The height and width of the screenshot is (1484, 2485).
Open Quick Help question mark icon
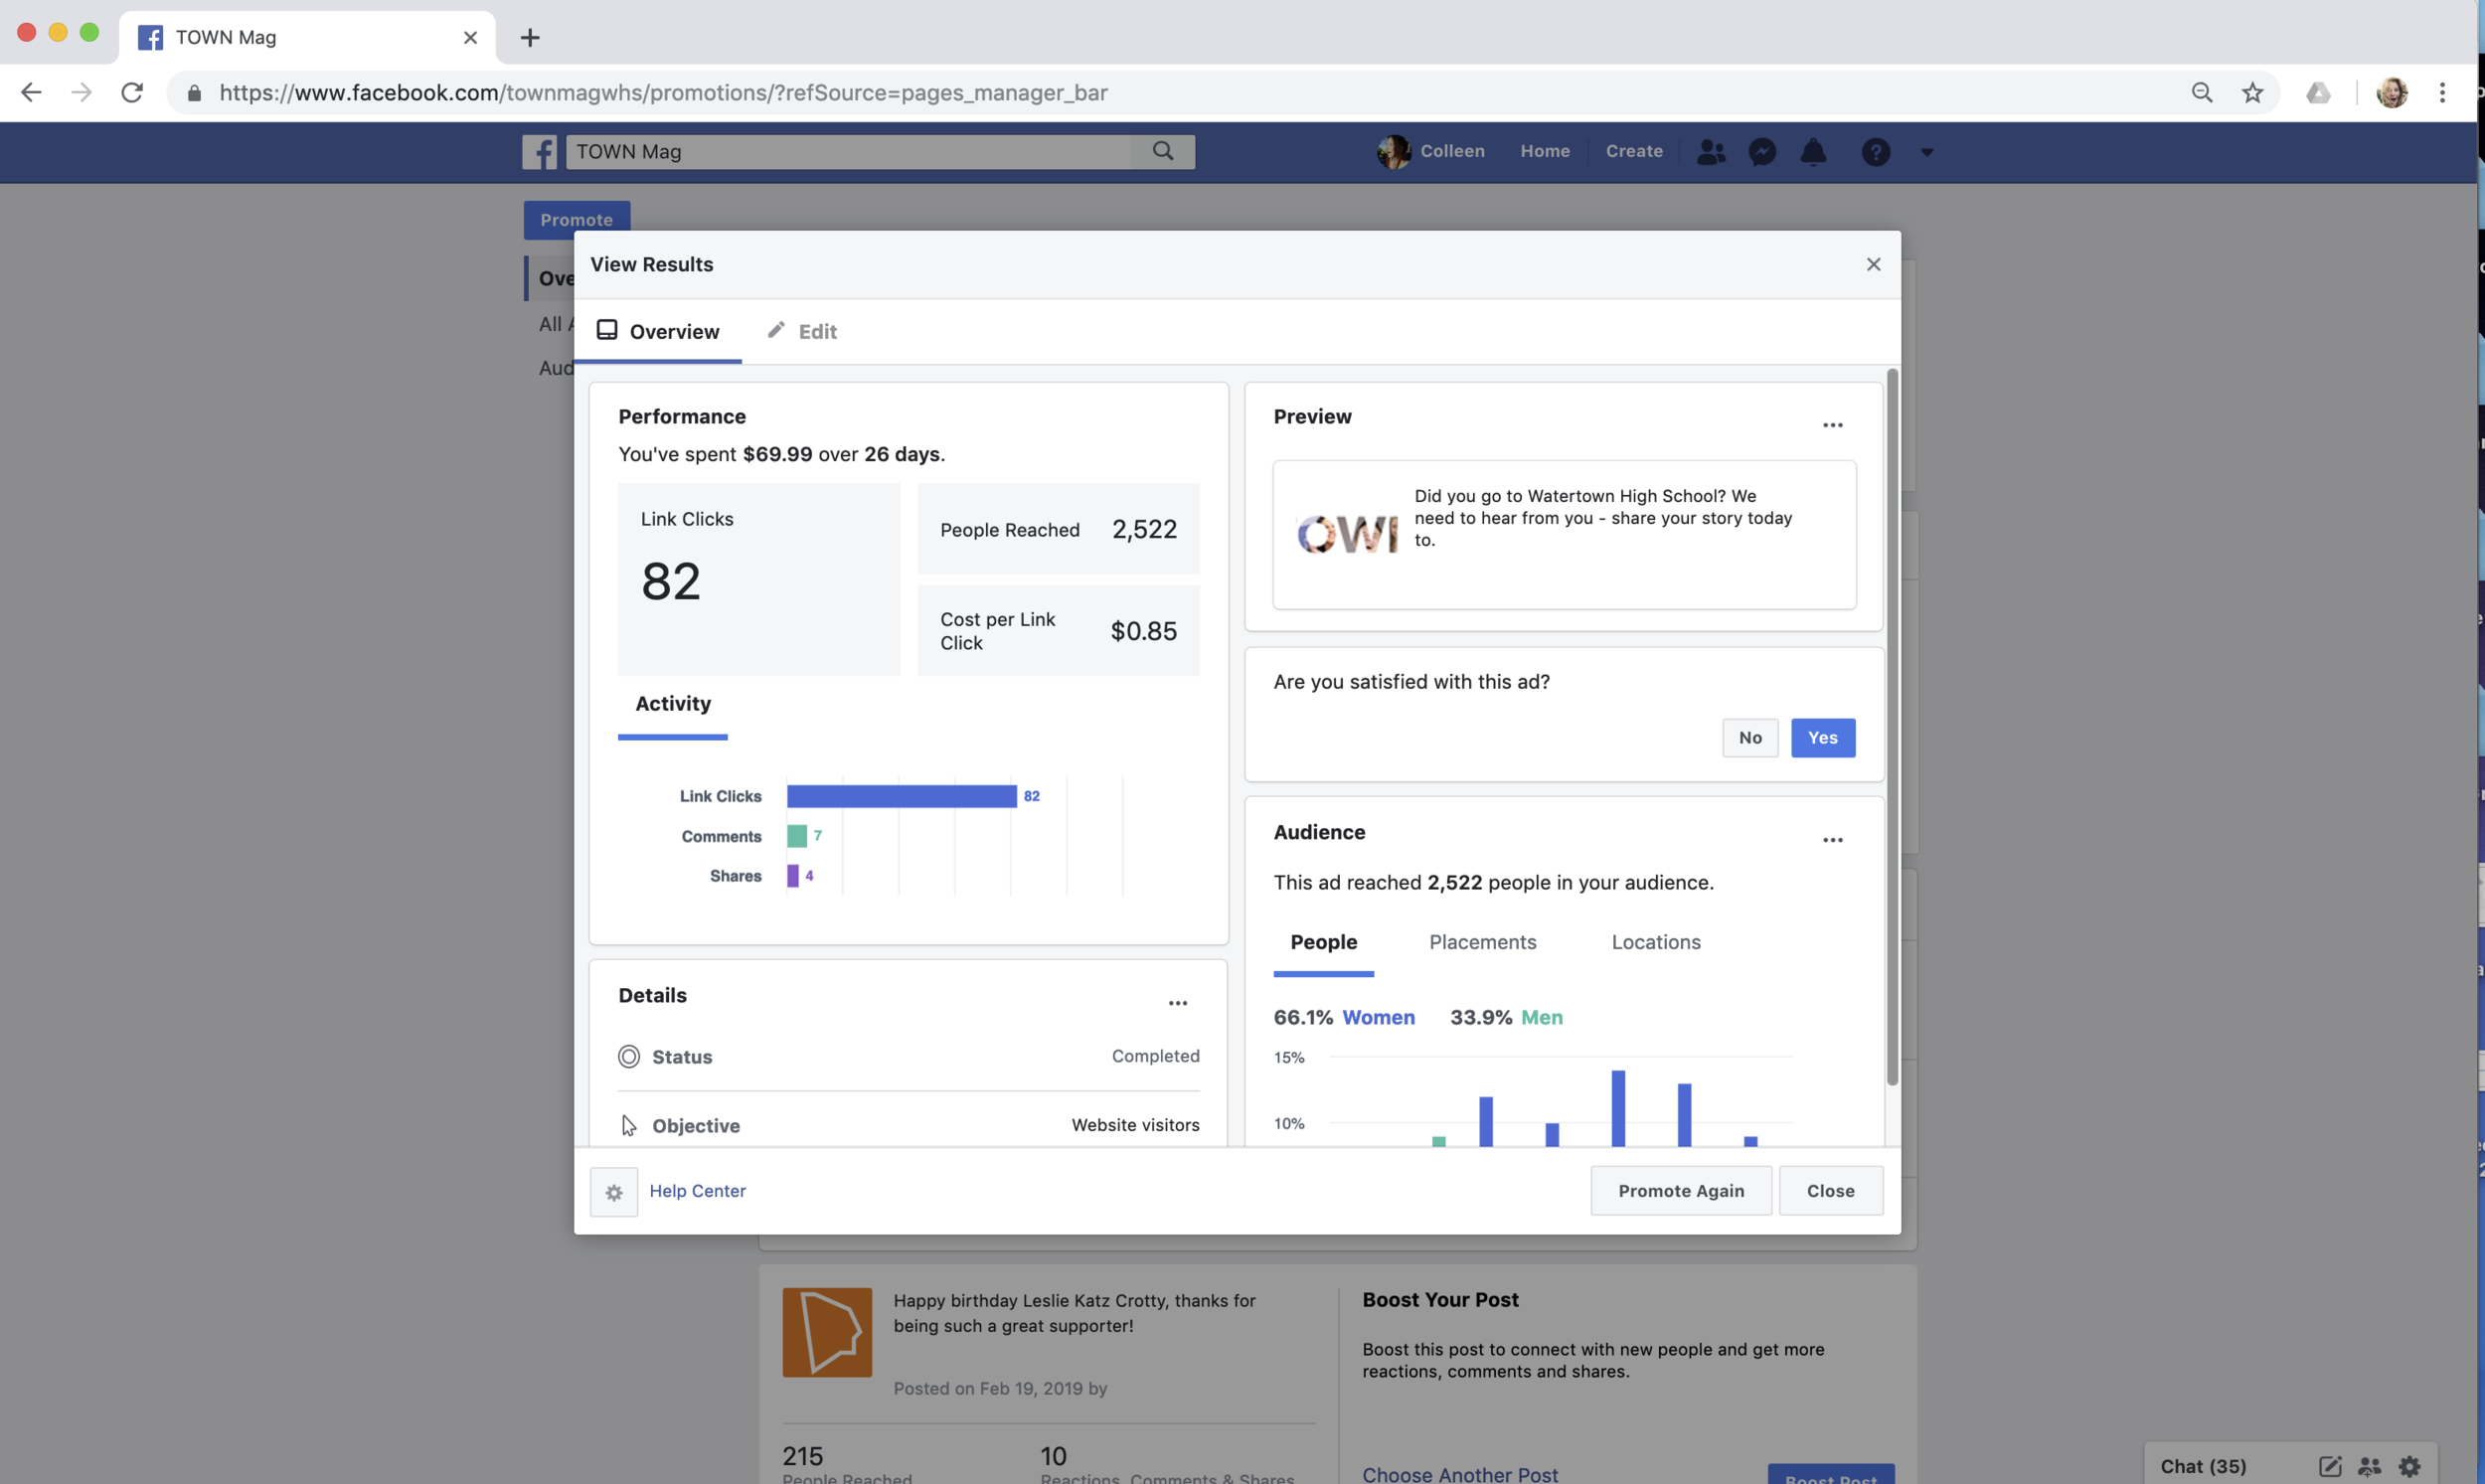(x=1875, y=152)
